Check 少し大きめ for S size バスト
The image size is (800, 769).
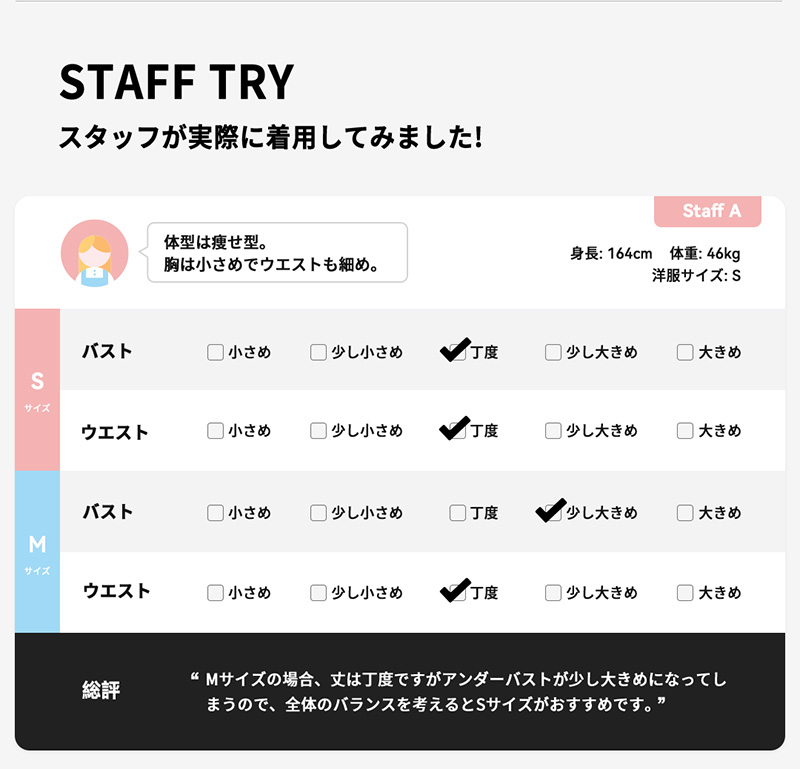click(553, 352)
